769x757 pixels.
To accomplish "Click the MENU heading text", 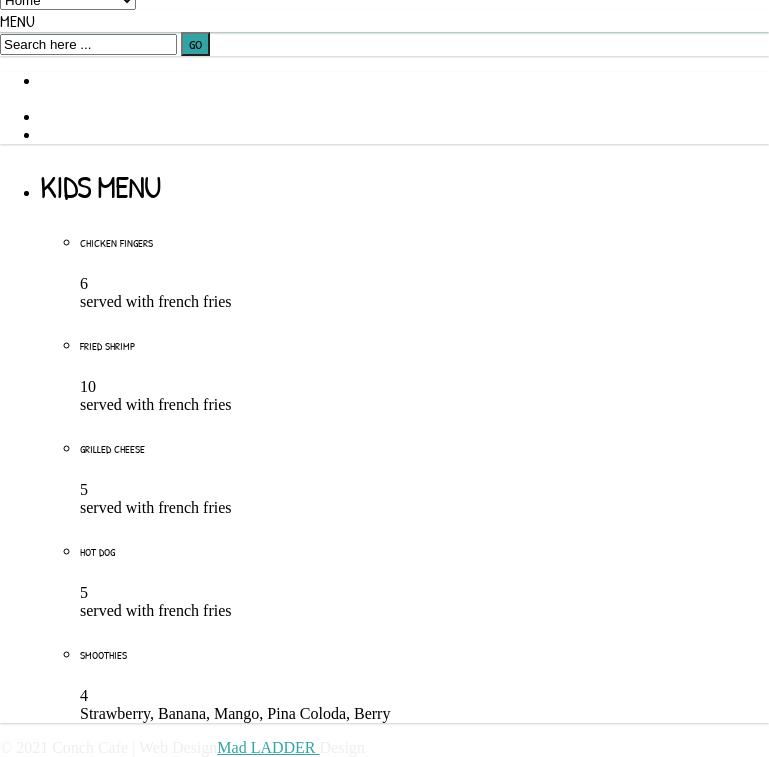I will coord(17,22).
